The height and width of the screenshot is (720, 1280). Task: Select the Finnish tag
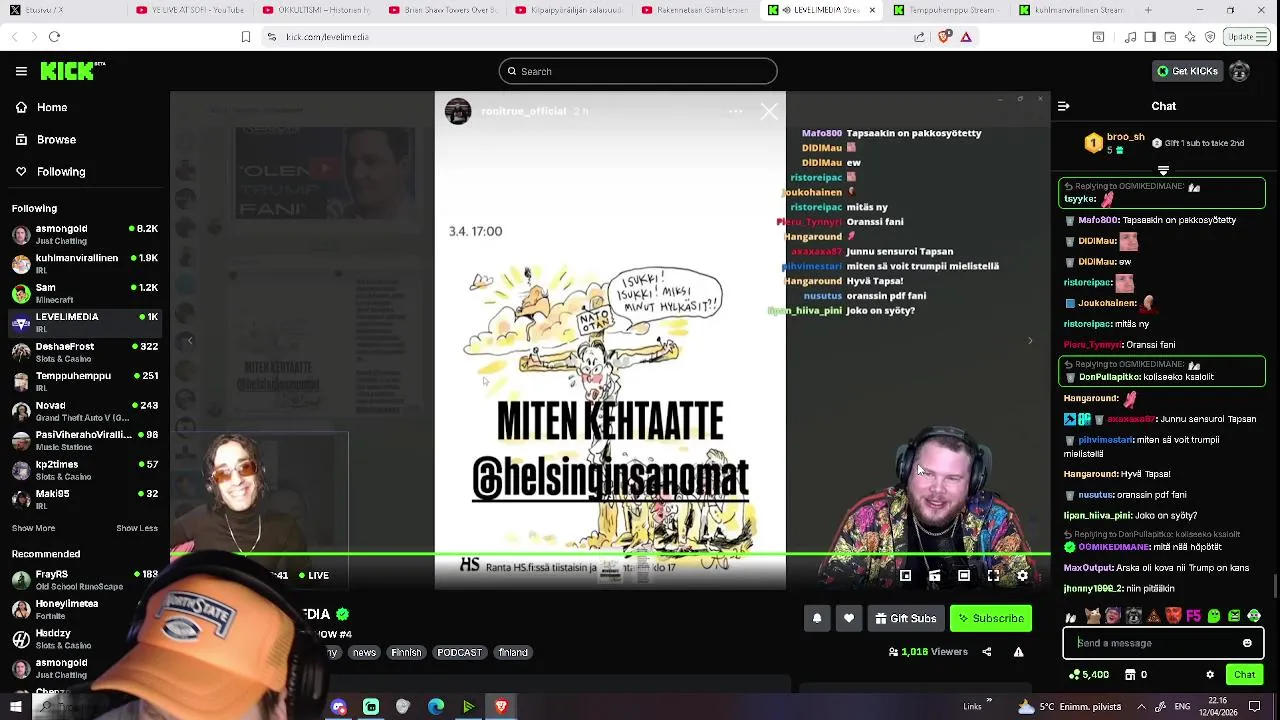coord(406,652)
